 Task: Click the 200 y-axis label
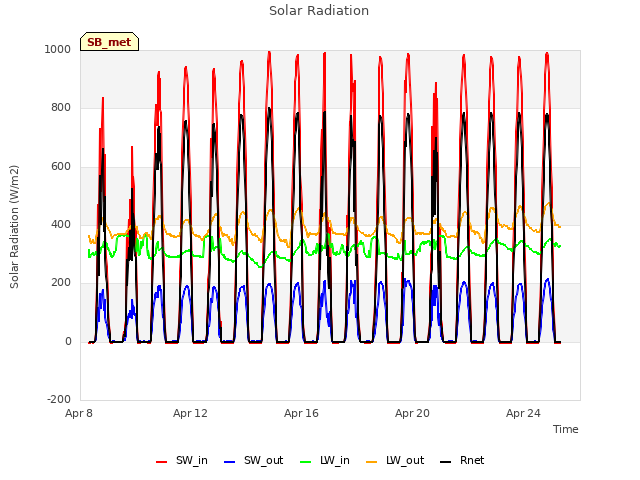coord(61,283)
